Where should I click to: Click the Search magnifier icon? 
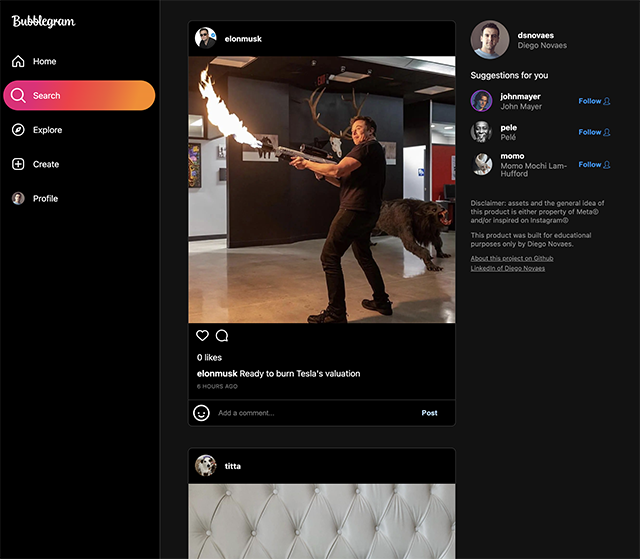(18, 95)
